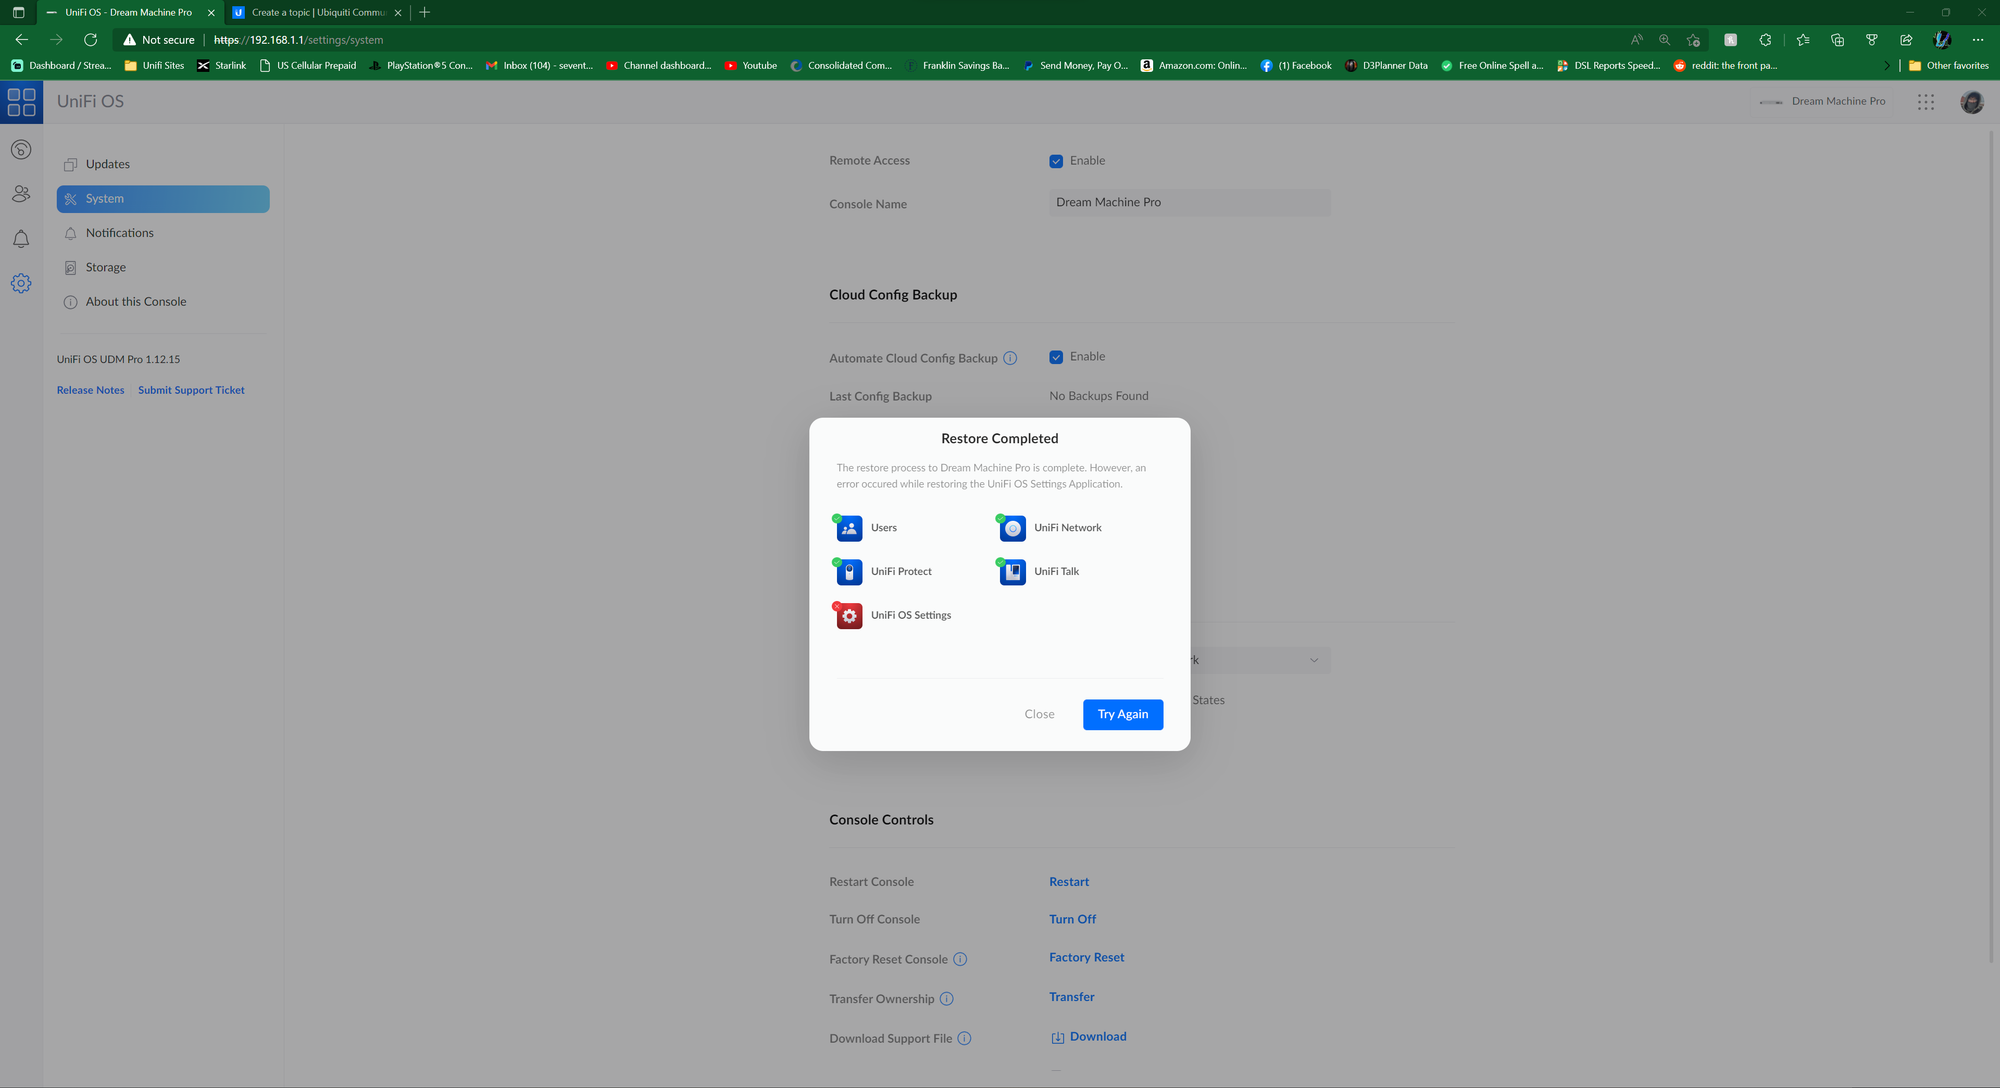2000x1088 pixels.
Task: Click the Try Again button
Action: coord(1122,714)
